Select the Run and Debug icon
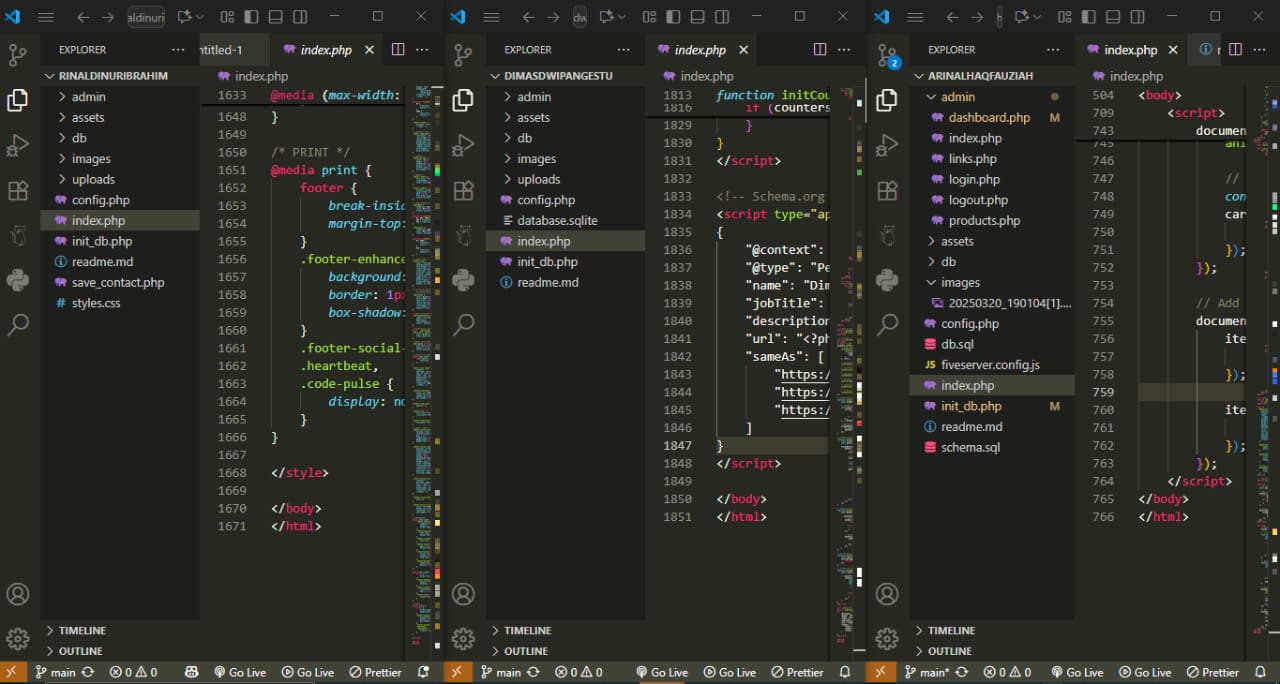Viewport: 1280px width, 684px height. click(x=18, y=145)
